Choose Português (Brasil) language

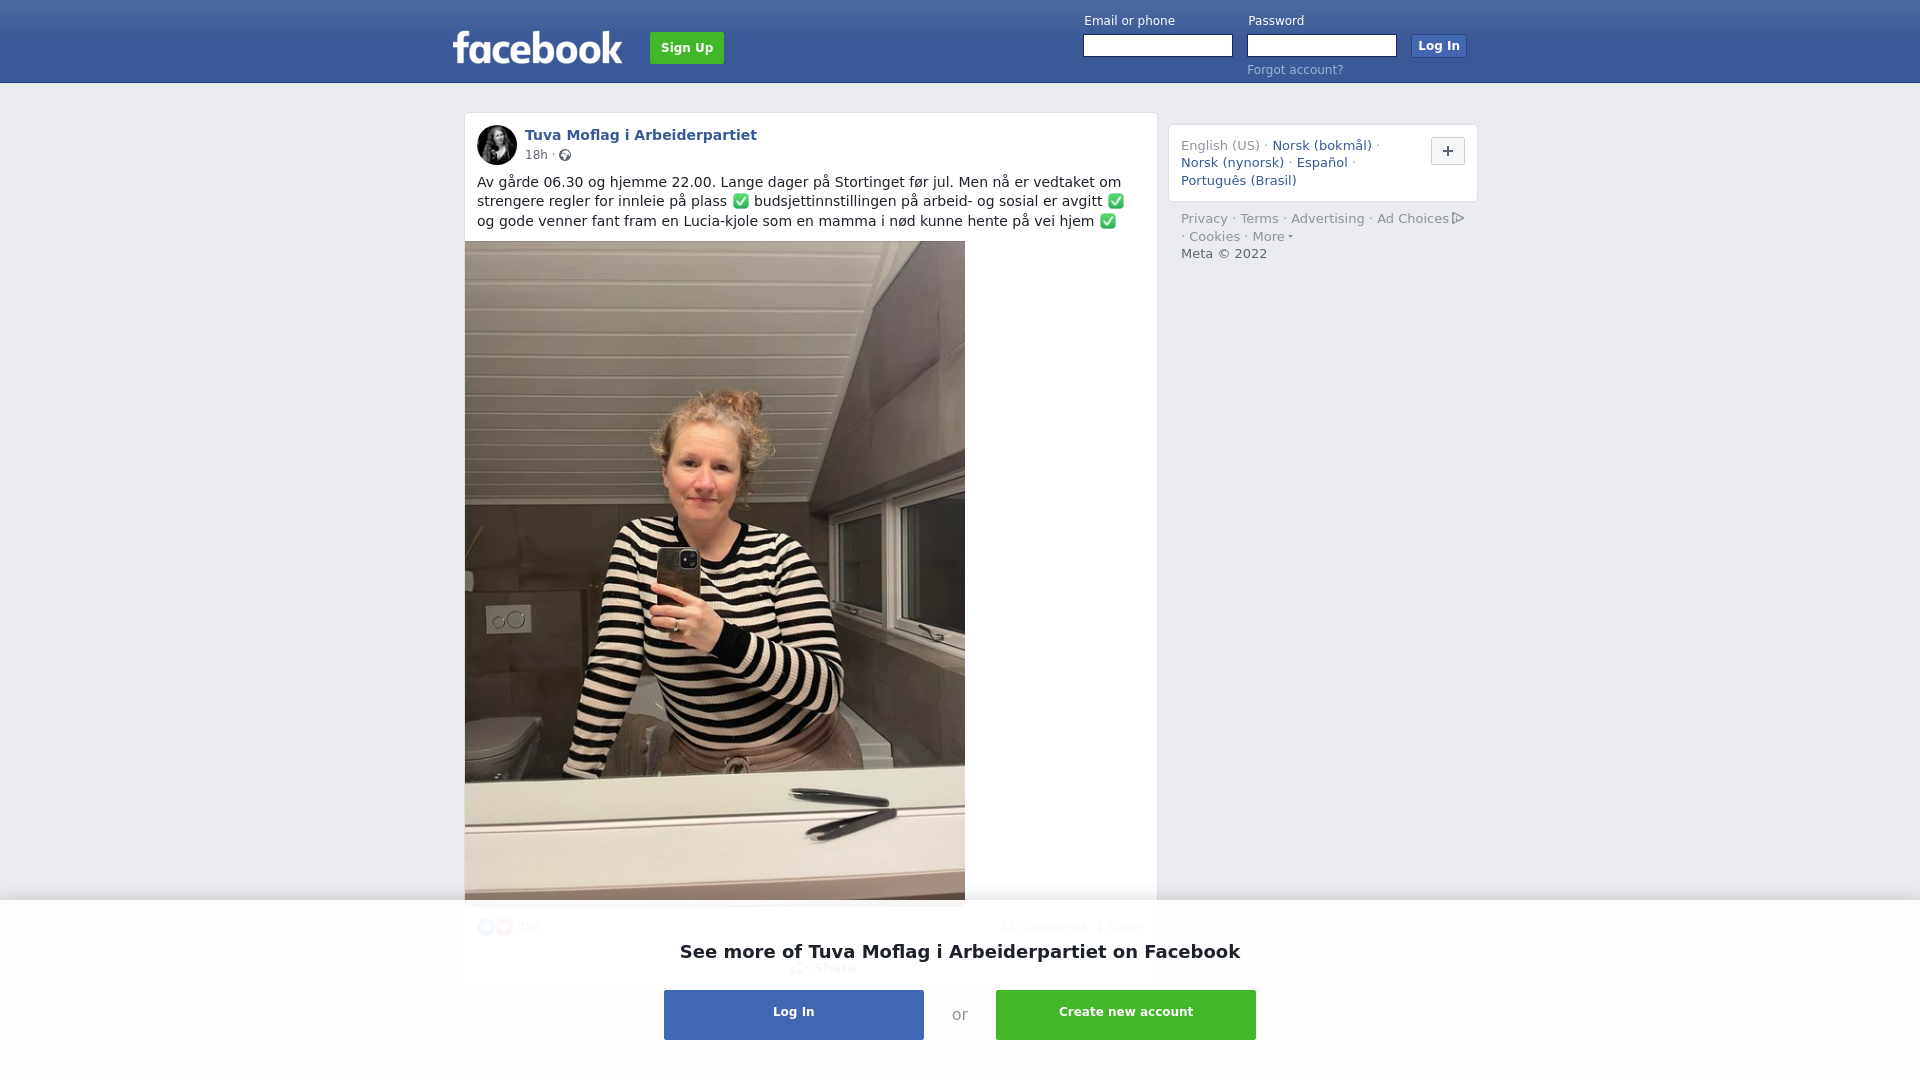click(x=1238, y=181)
